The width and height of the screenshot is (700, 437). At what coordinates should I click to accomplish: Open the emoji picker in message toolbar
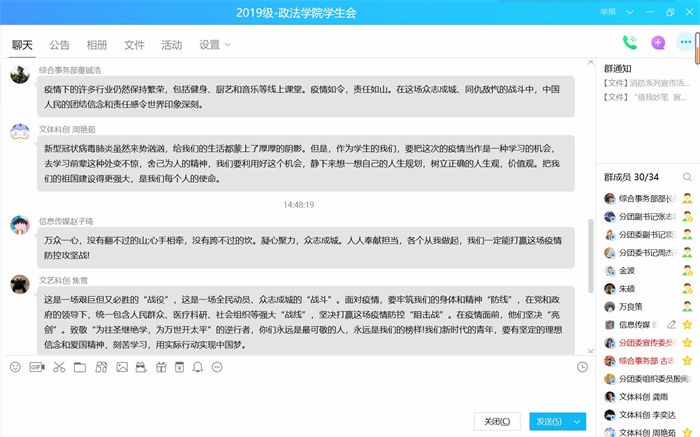point(15,367)
